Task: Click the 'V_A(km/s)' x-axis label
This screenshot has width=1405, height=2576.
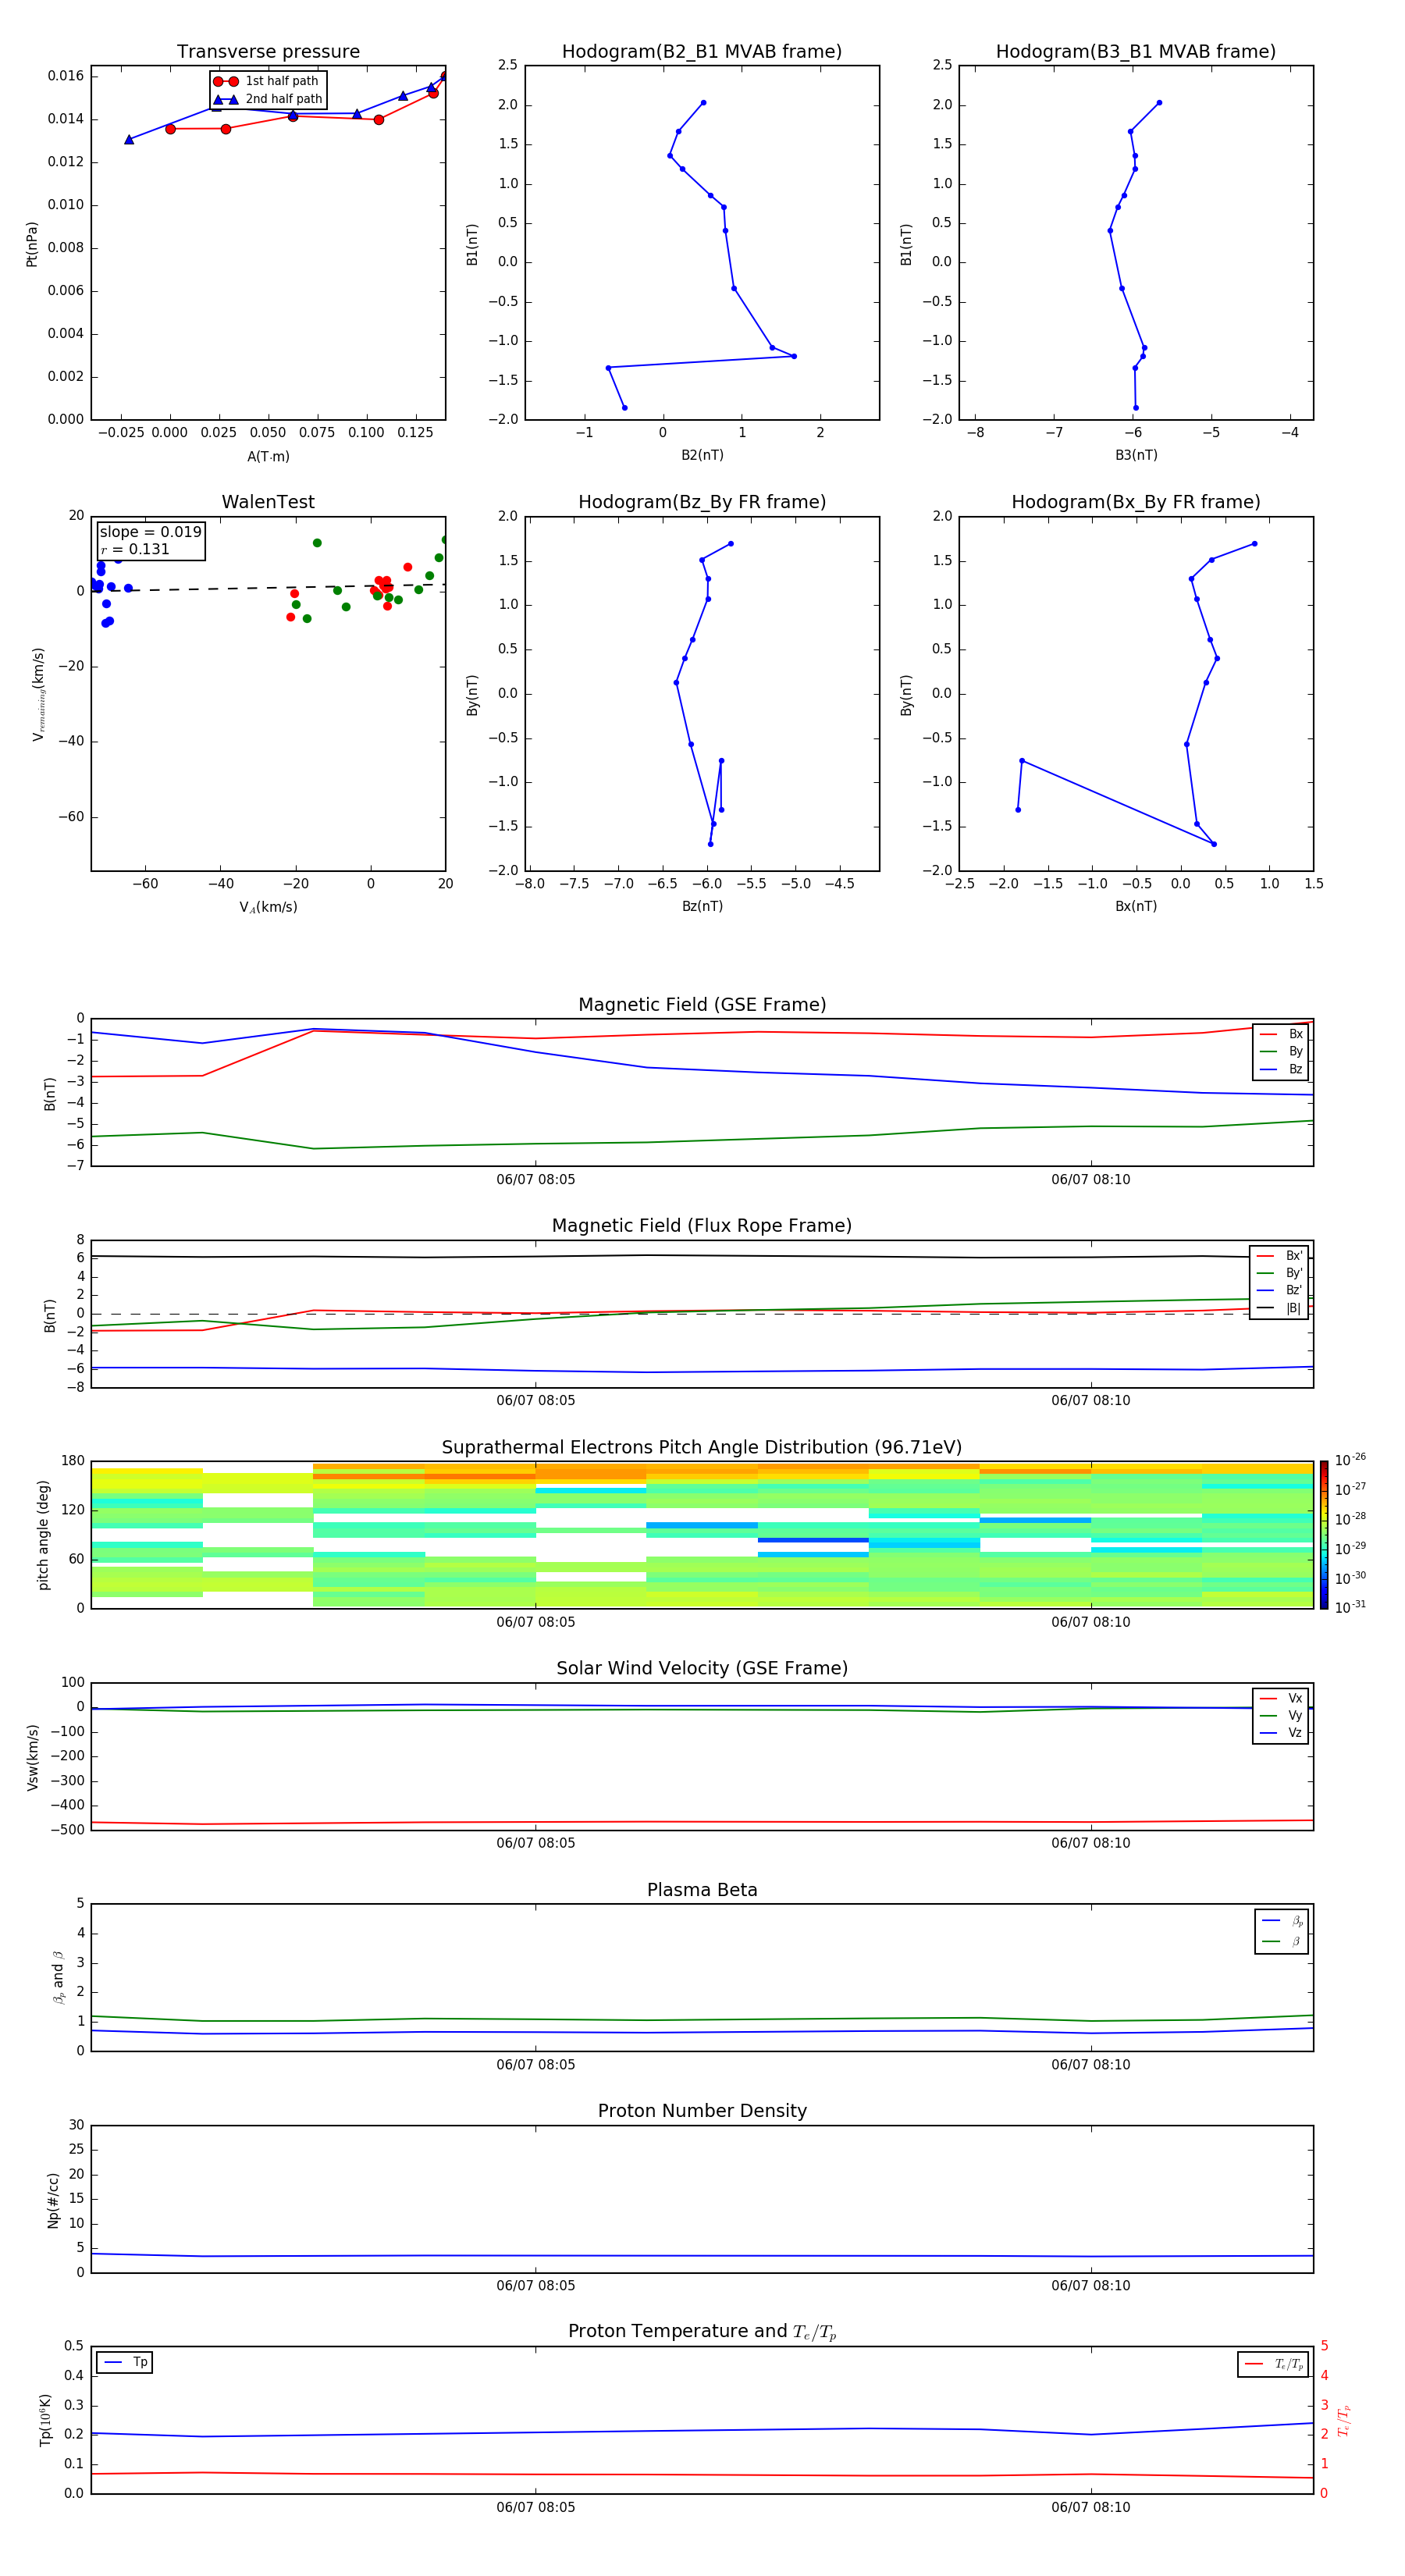Action: (x=268, y=908)
